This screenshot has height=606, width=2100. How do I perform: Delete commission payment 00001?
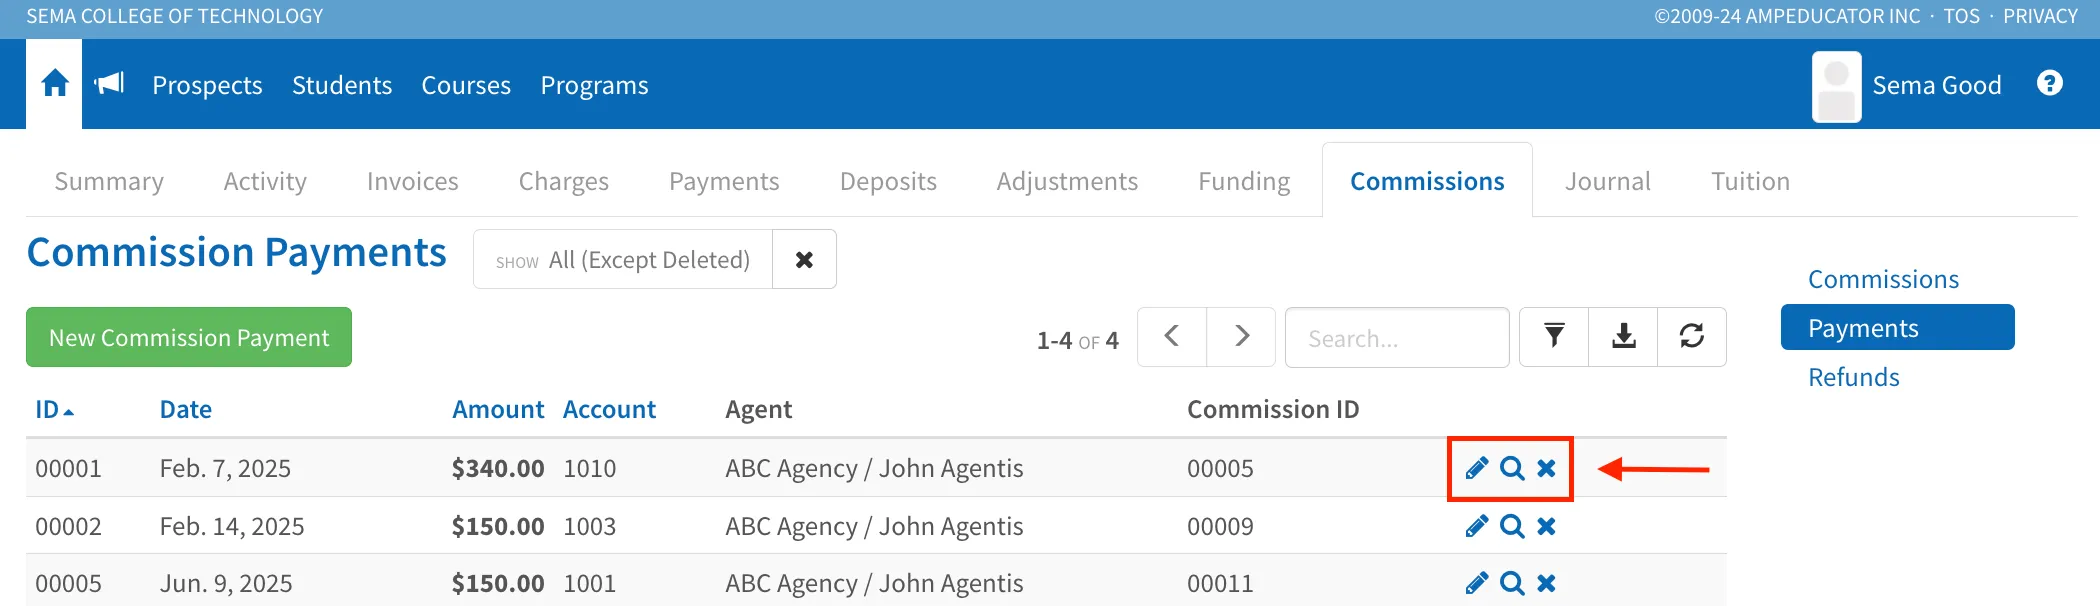[1546, 468]
